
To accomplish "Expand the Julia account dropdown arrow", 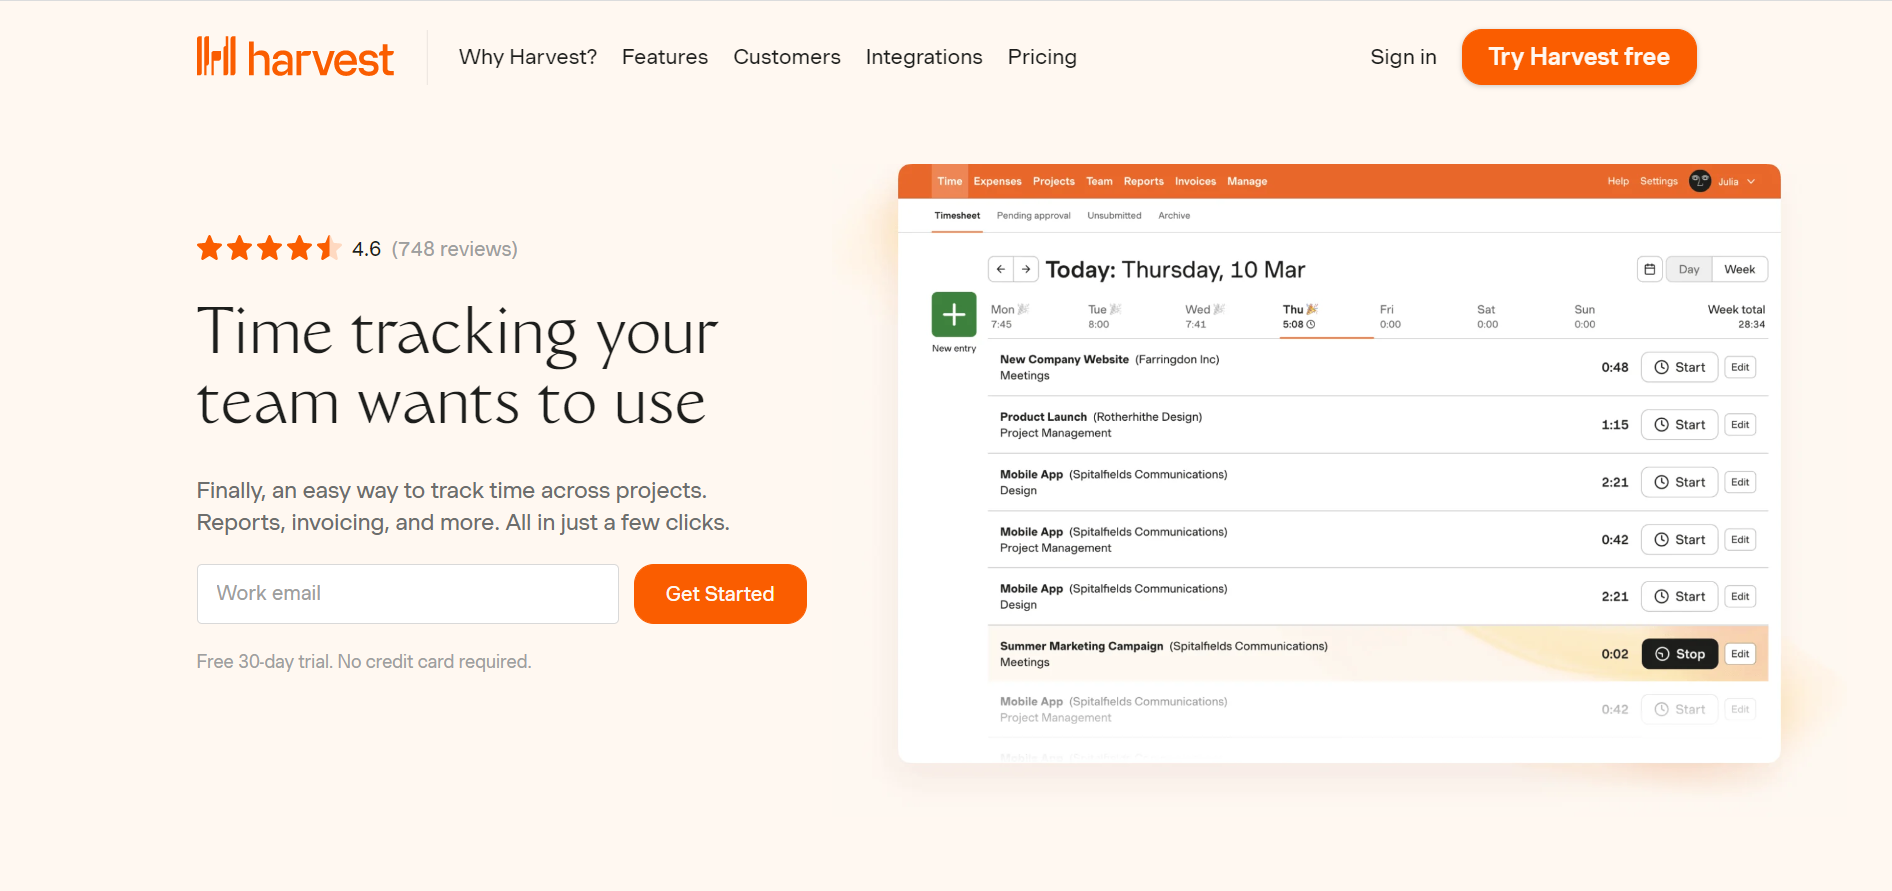I will (1751, 182).
